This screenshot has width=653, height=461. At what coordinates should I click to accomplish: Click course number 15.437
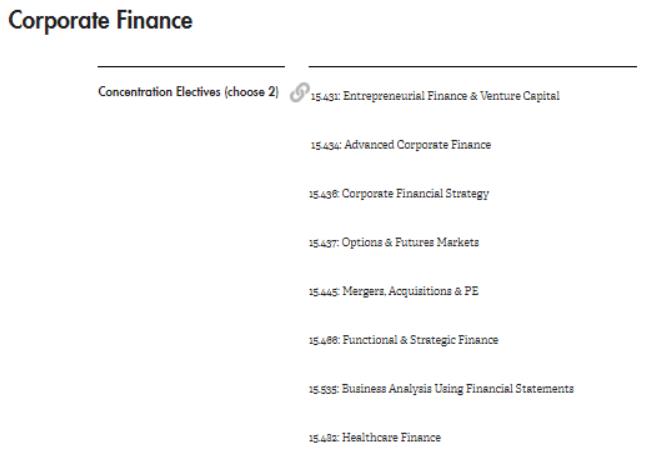324,243
